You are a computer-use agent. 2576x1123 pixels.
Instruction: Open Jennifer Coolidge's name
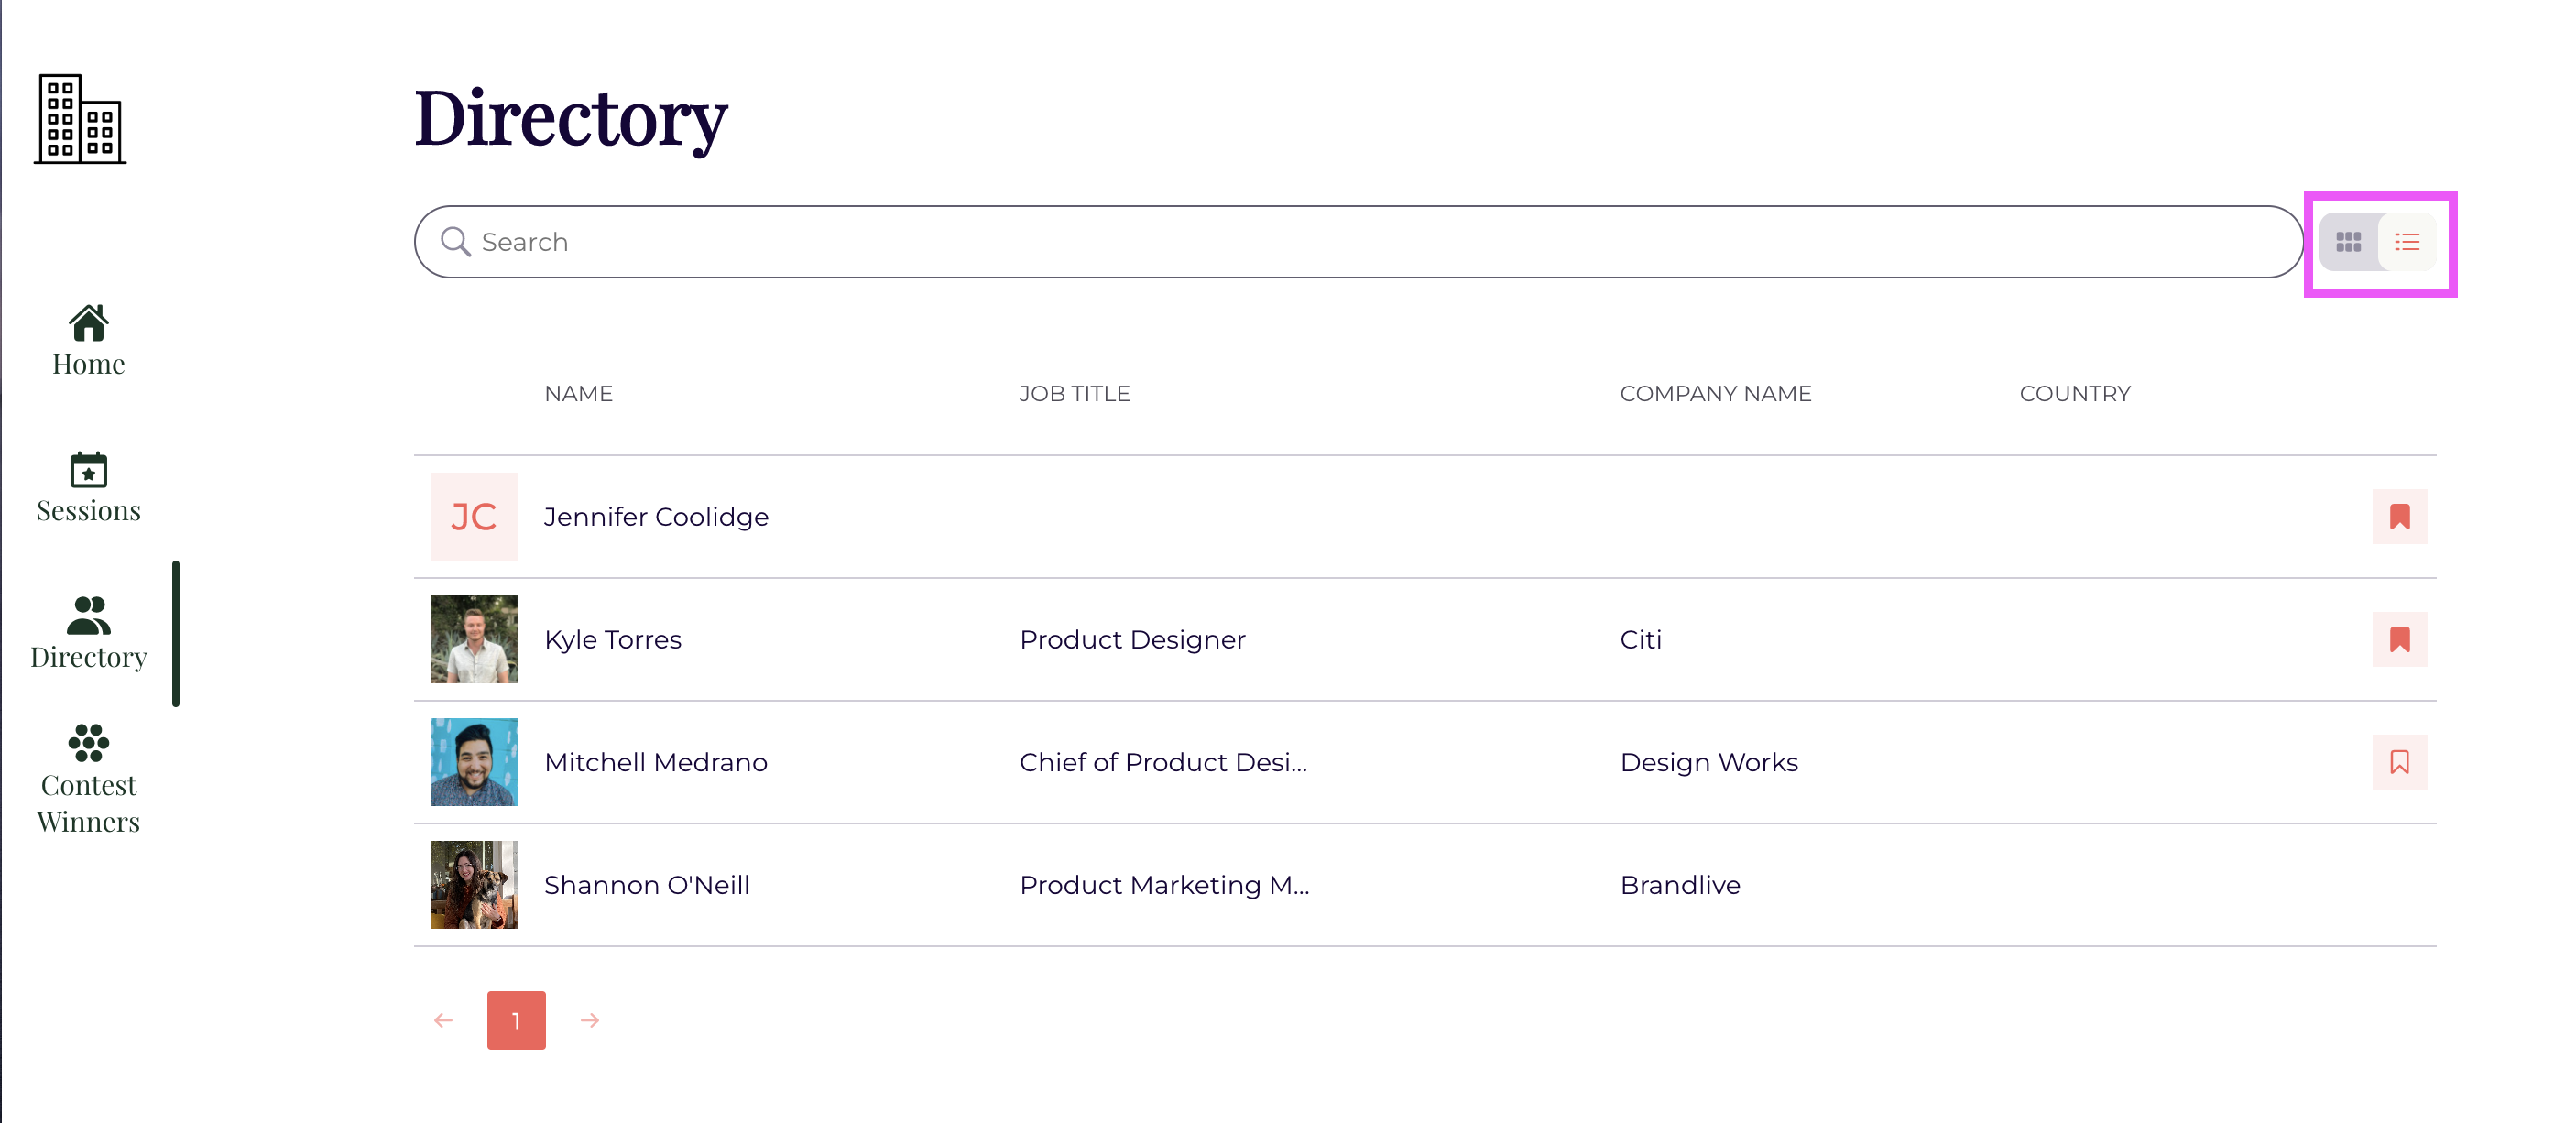coord(656,517)
